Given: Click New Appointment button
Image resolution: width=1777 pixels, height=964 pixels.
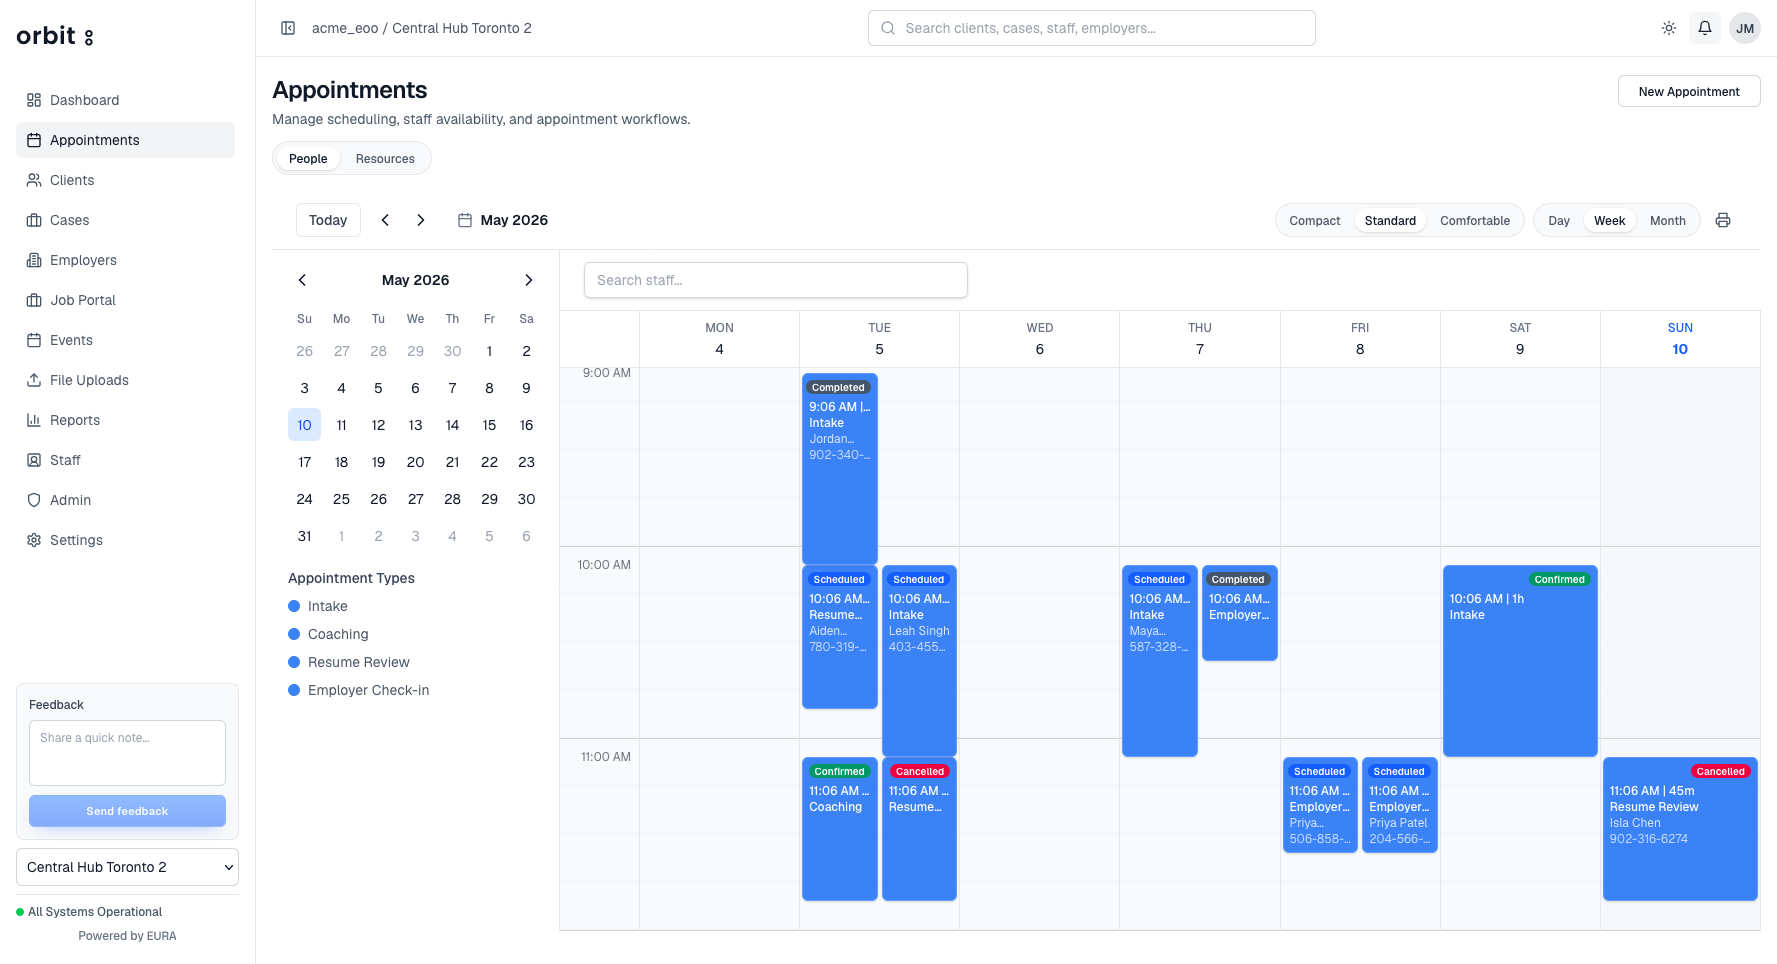Looking at the screenshot, I should pyautogui.click(x=1689, y=91).
